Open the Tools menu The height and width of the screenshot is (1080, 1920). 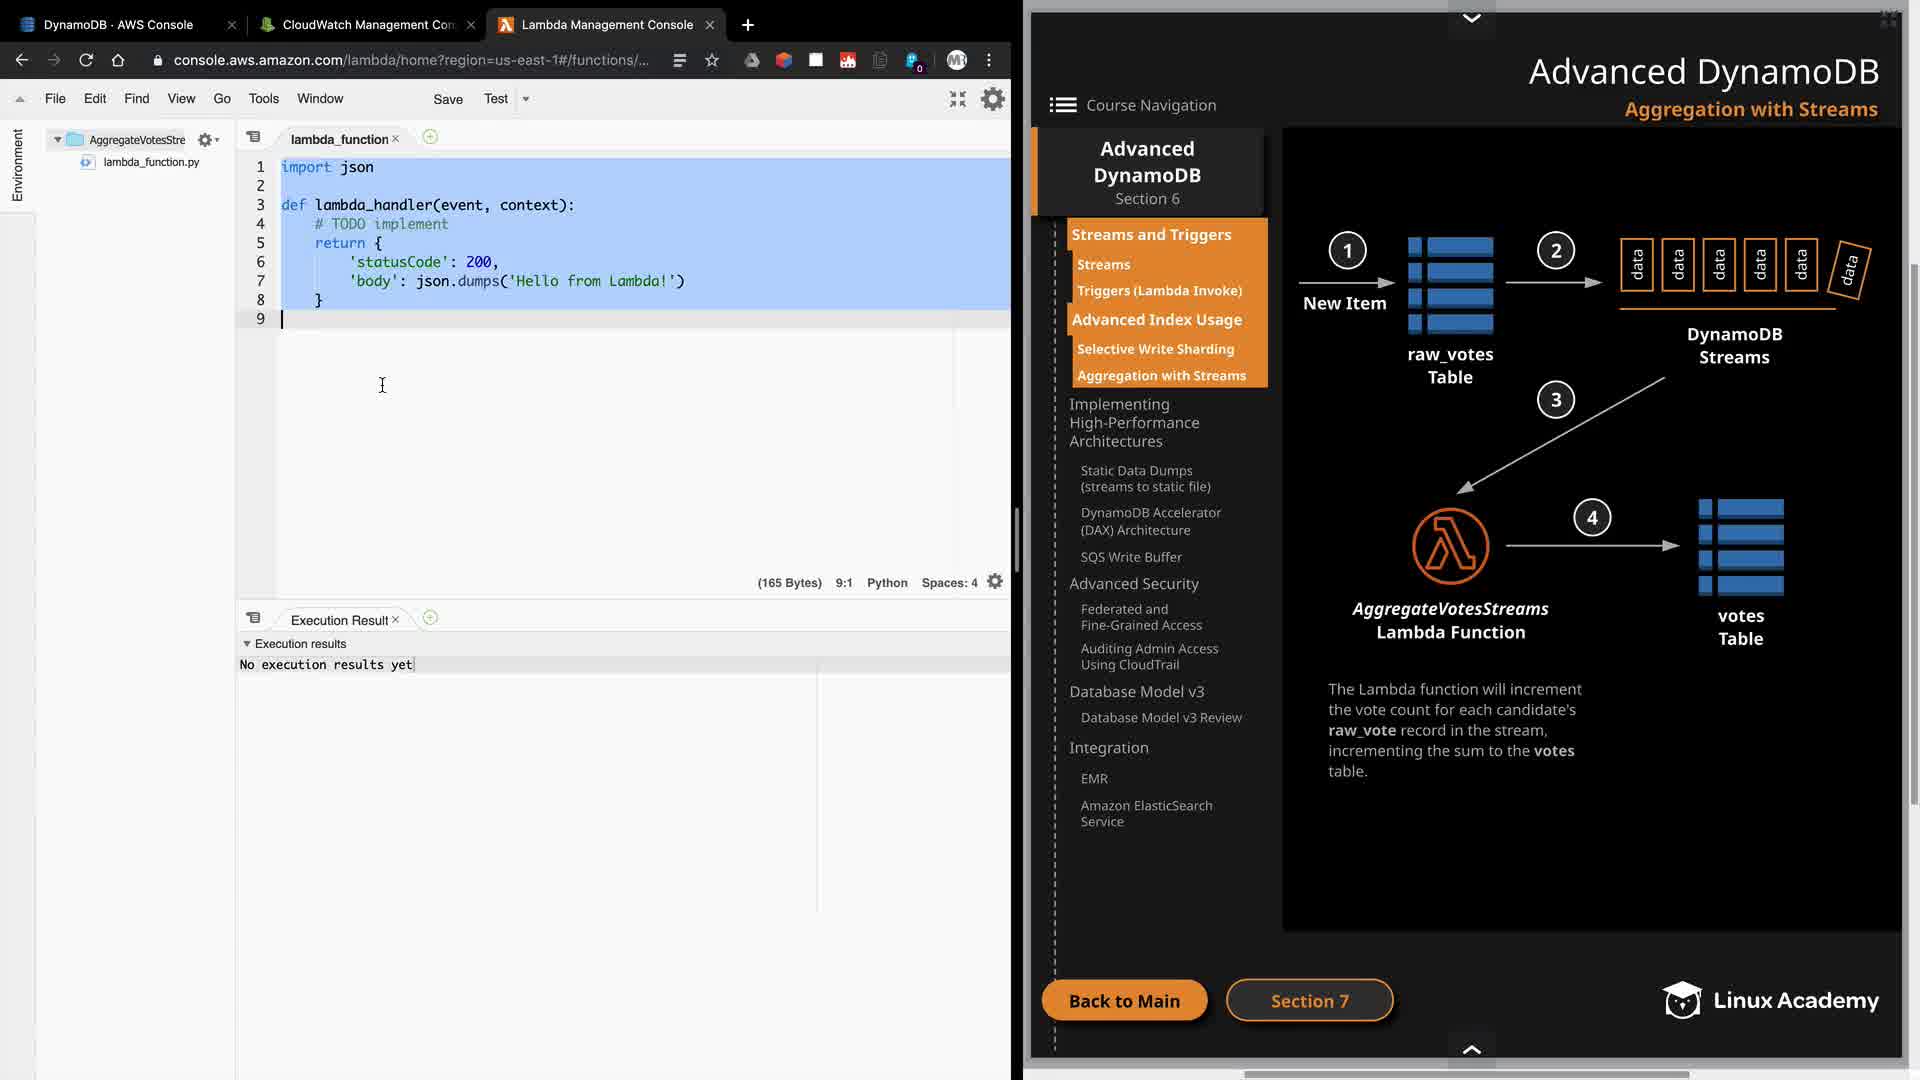click(x=263, y=99)
